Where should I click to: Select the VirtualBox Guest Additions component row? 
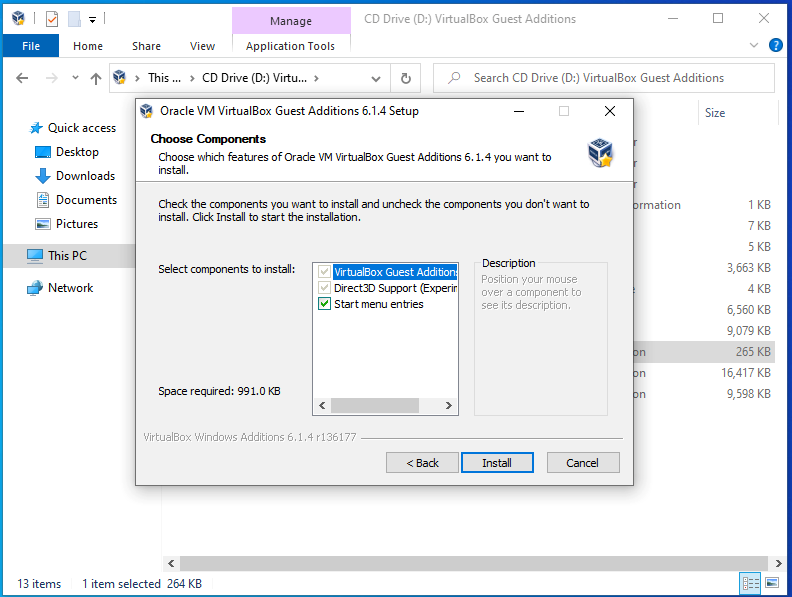click(395, 272)
